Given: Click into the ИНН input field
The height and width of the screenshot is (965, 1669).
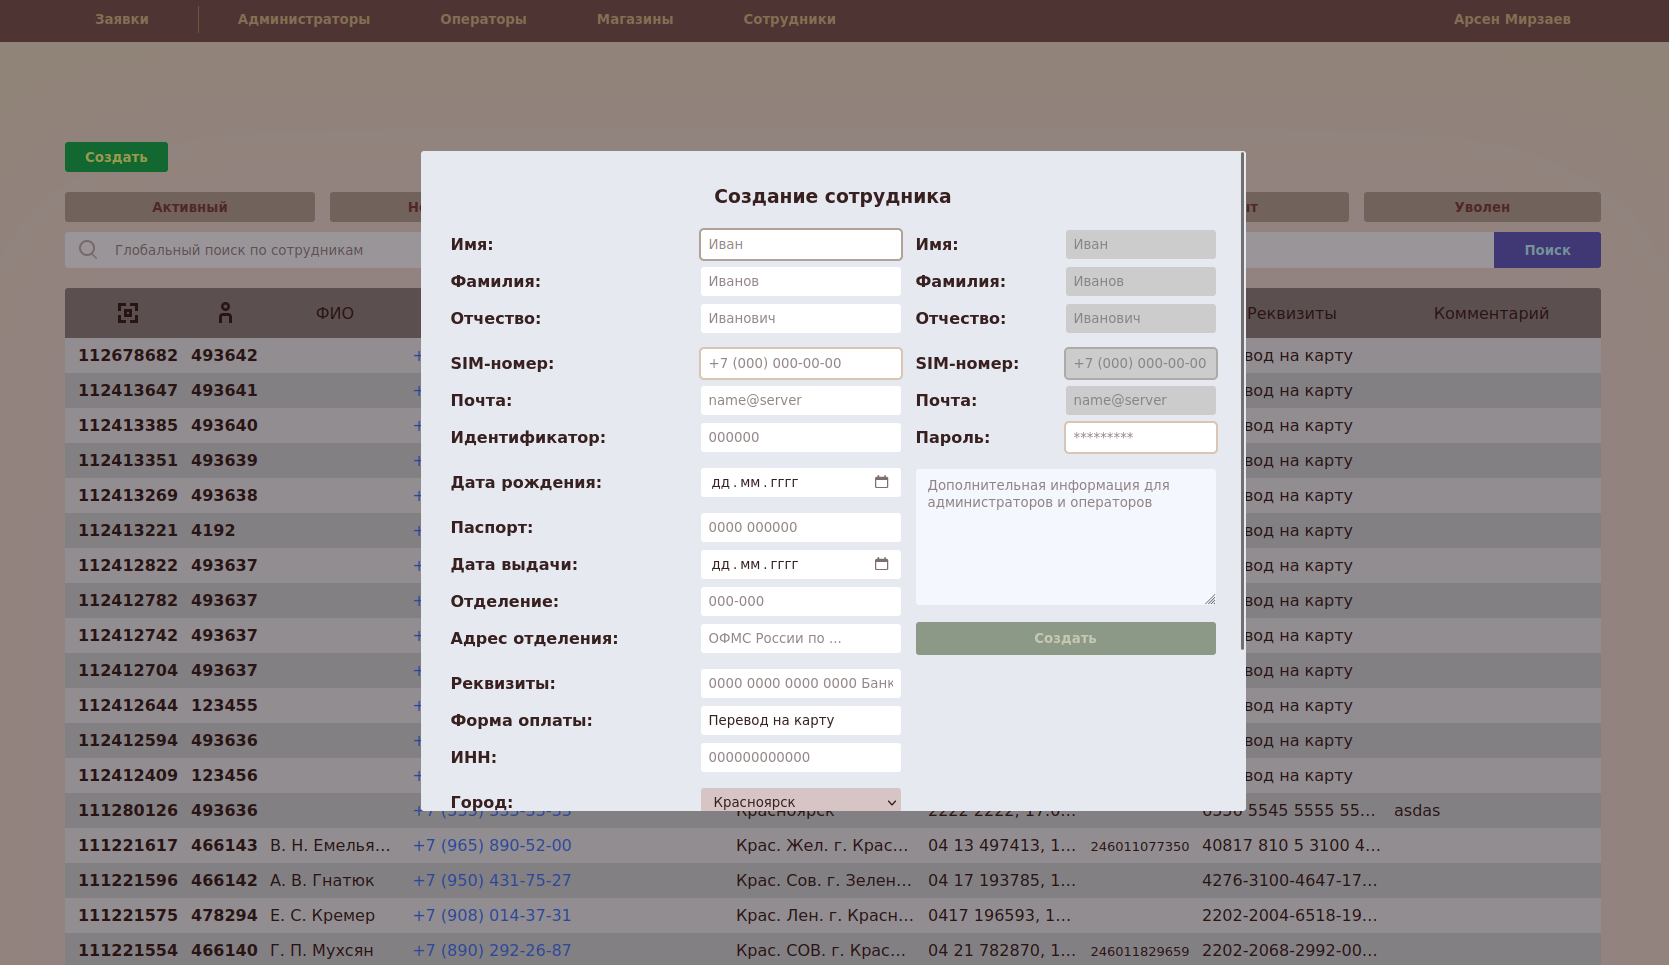Looking at the screenshot, I should (x=800, y=757).
